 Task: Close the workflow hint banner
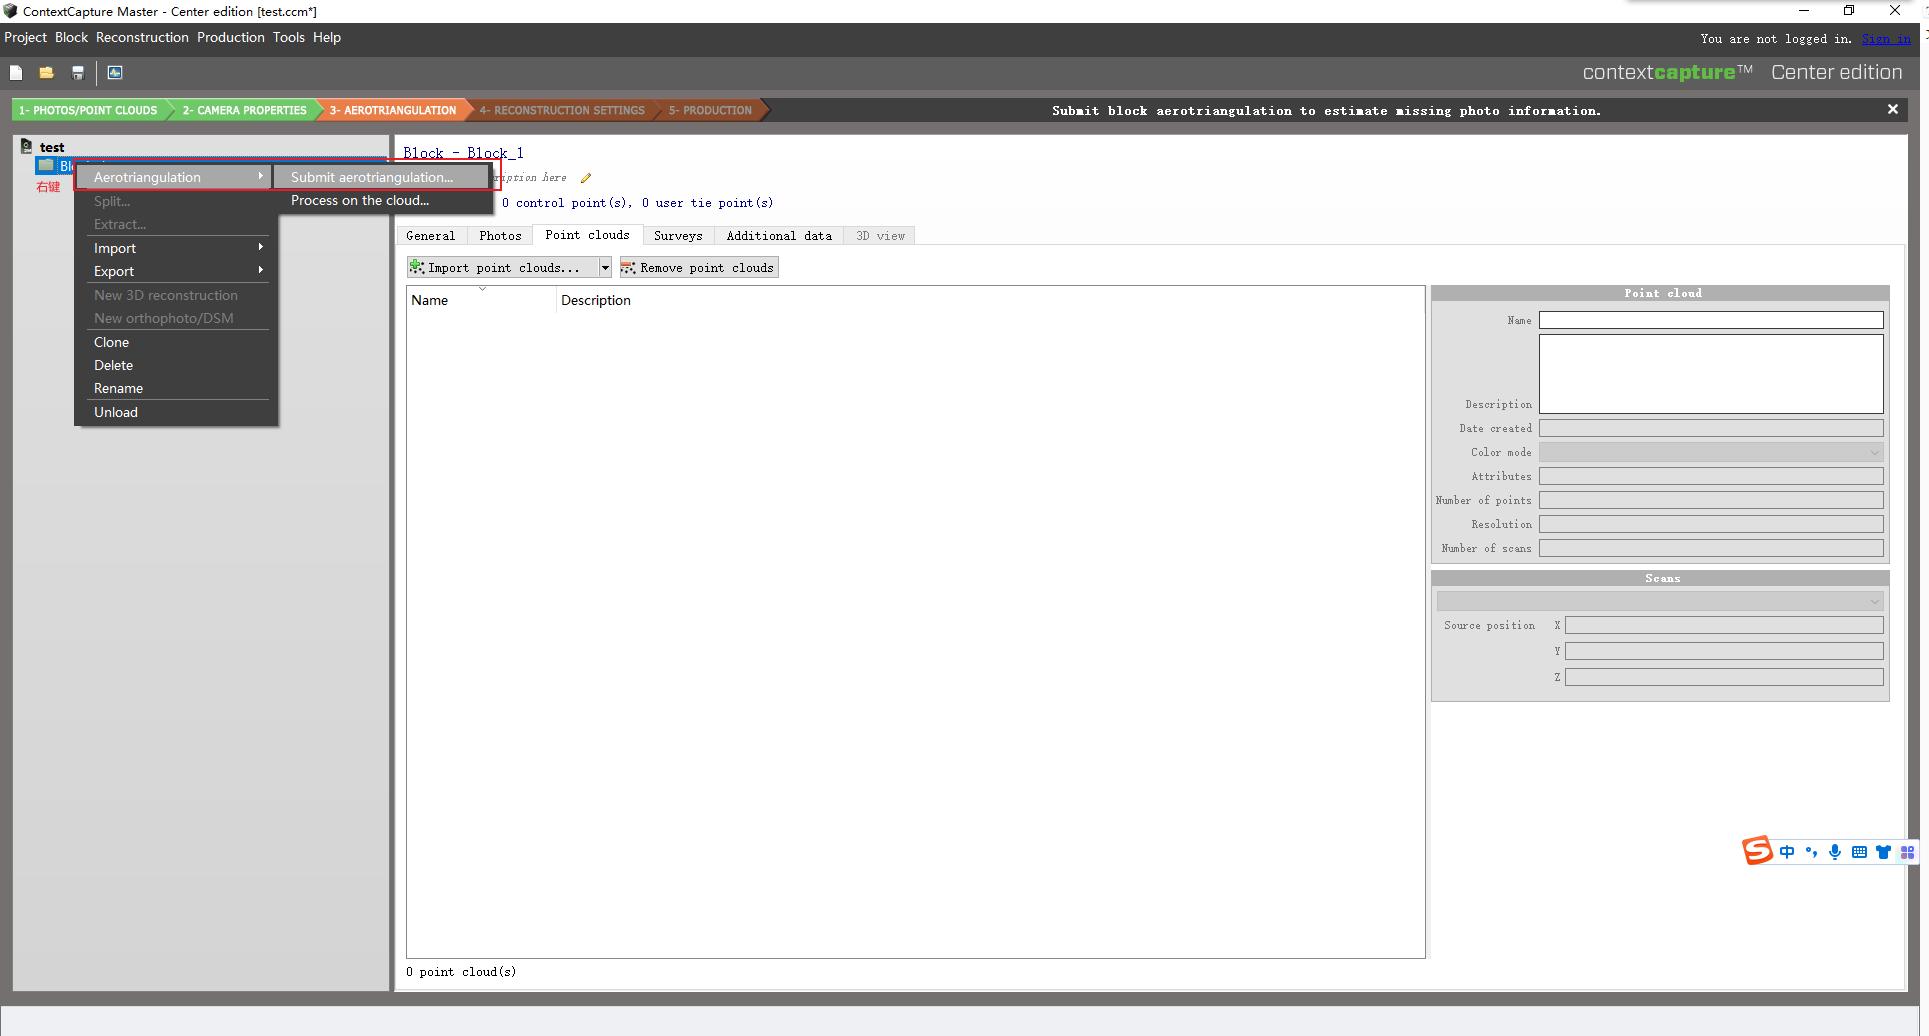pos(1892,109)
